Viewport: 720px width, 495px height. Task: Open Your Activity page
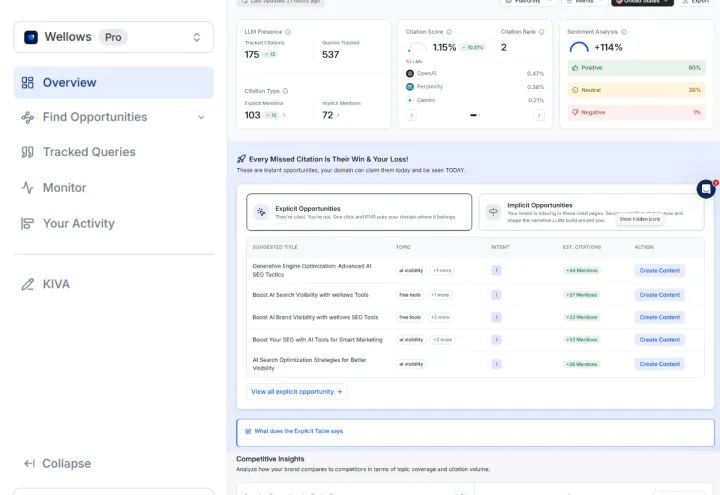[x=79, y=224]
